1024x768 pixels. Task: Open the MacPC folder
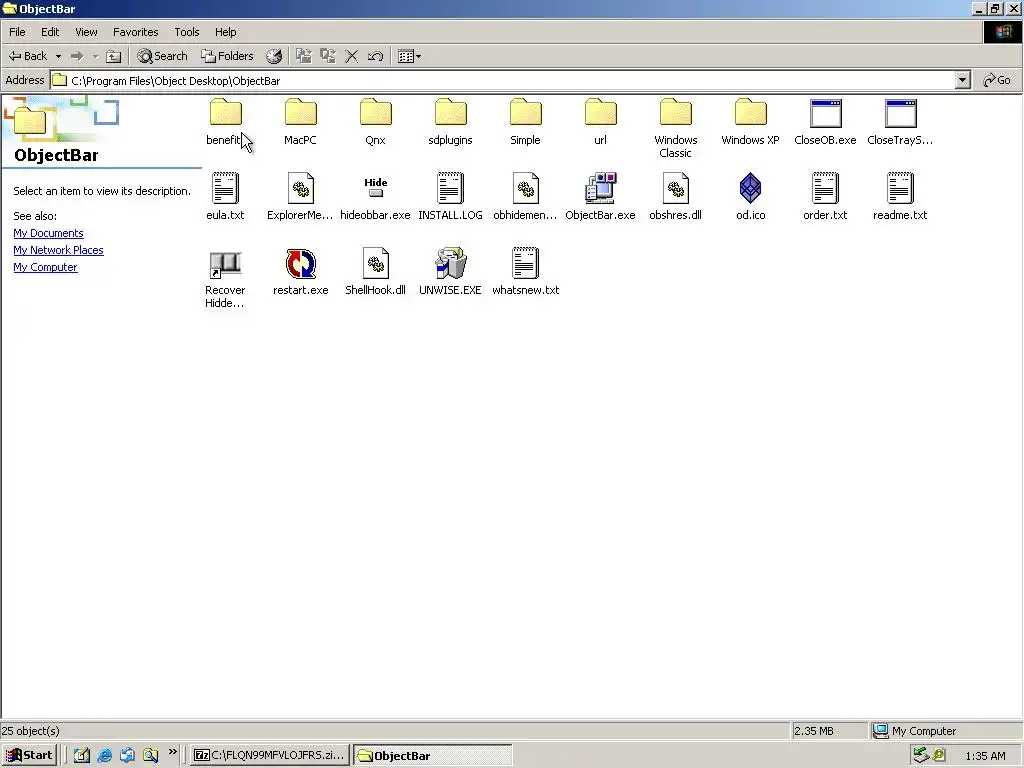(x=300, y=114)
